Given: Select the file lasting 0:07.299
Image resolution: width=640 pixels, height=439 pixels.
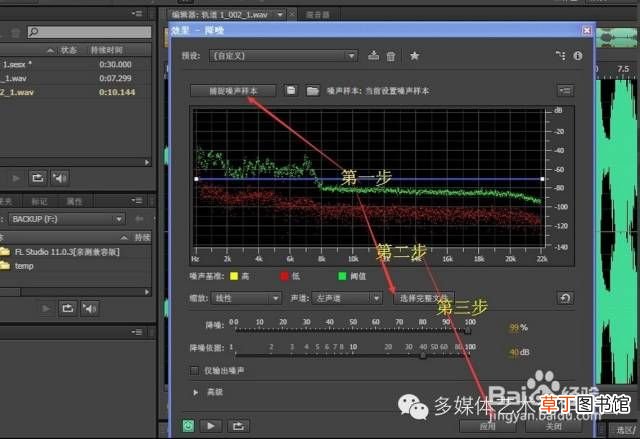Looking at the screenshot, I should point(76,78).
